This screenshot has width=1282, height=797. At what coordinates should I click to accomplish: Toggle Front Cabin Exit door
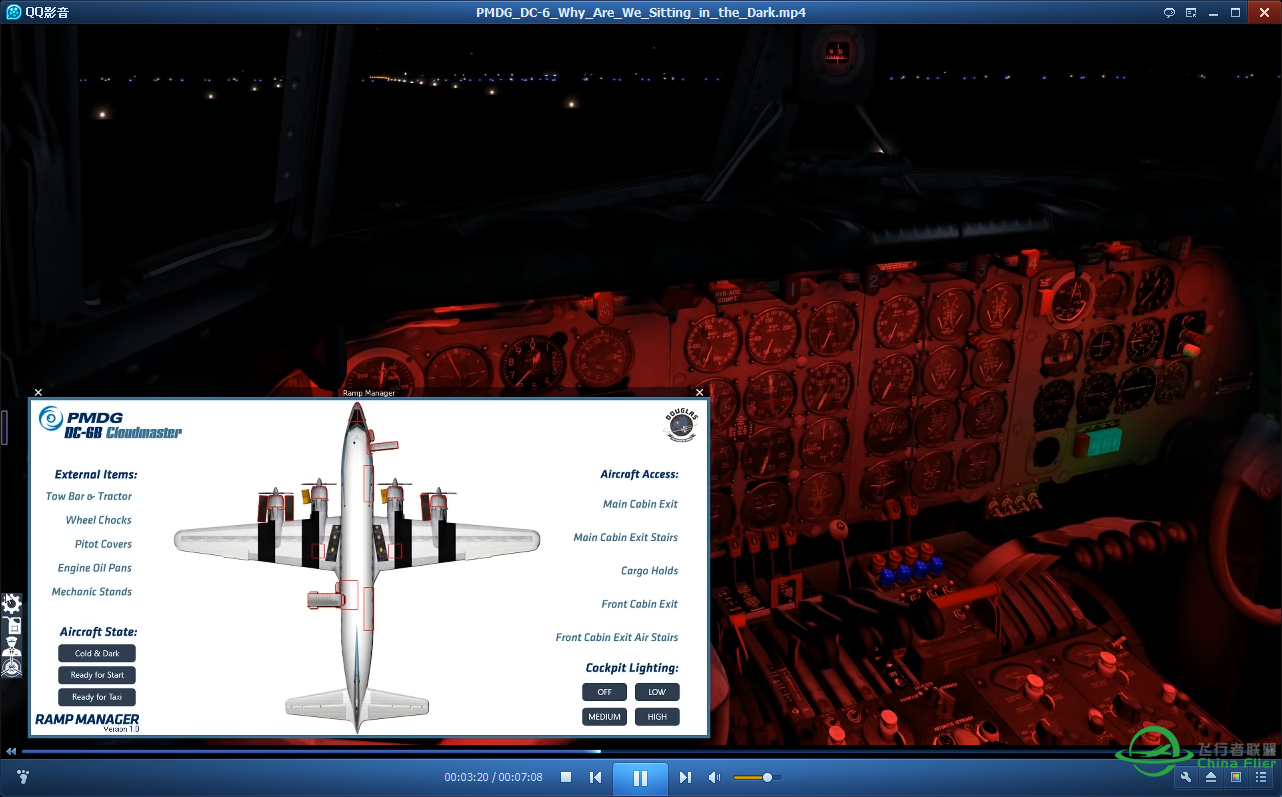(640, 604)
